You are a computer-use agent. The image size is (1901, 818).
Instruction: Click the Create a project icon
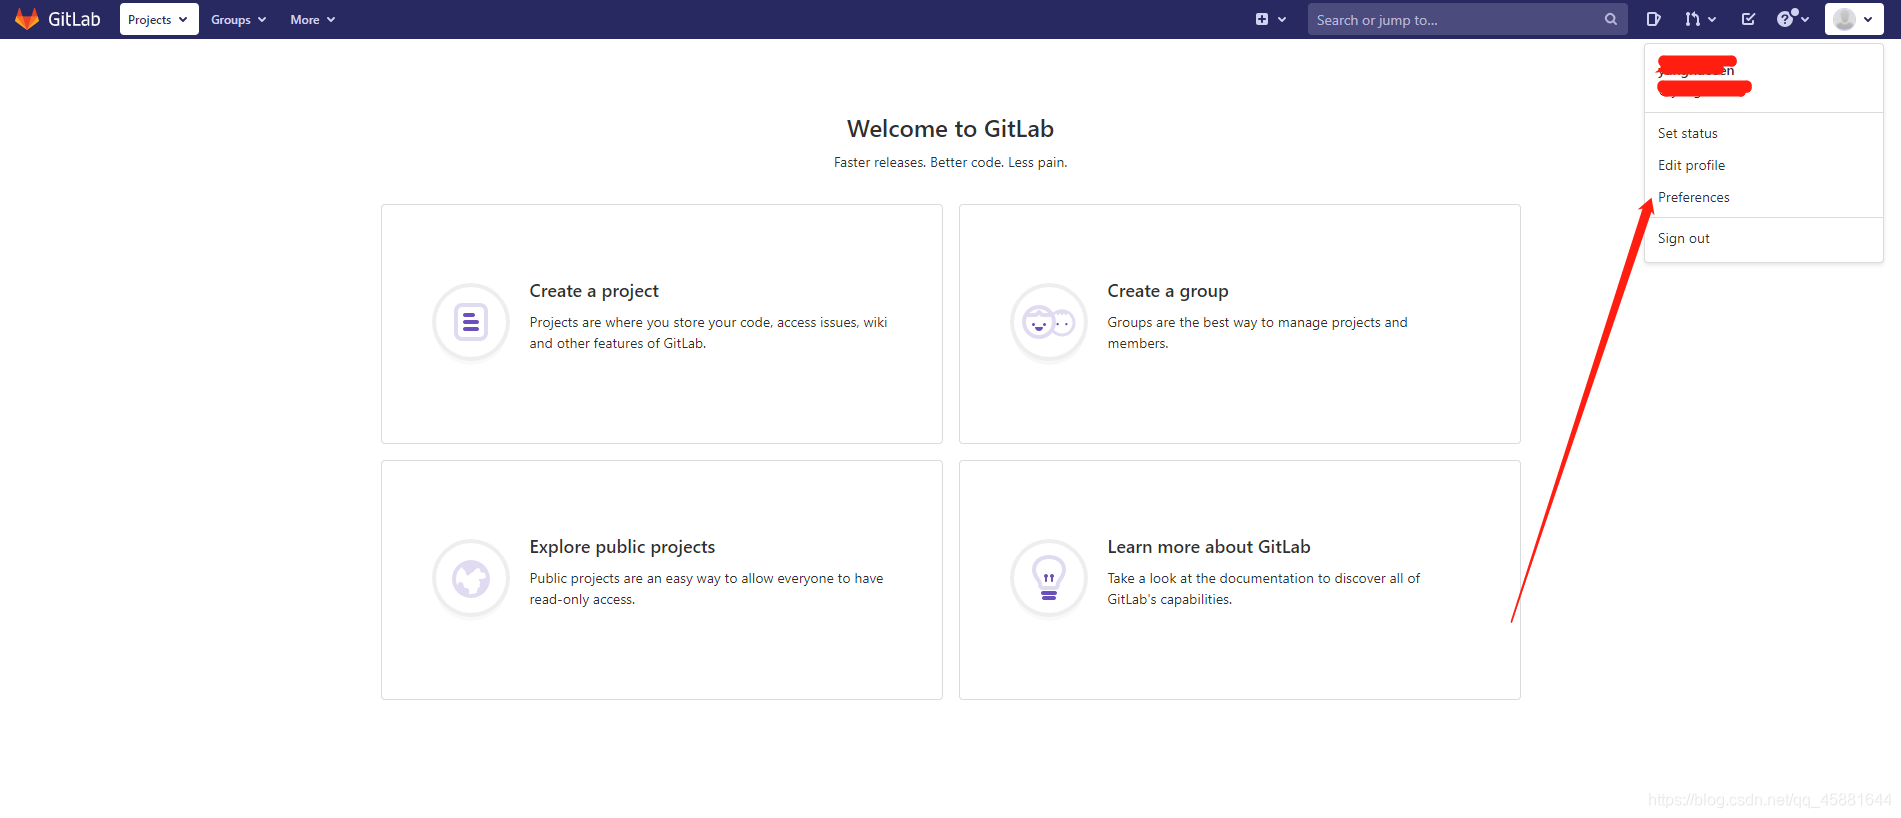click(x=471, y=322)
